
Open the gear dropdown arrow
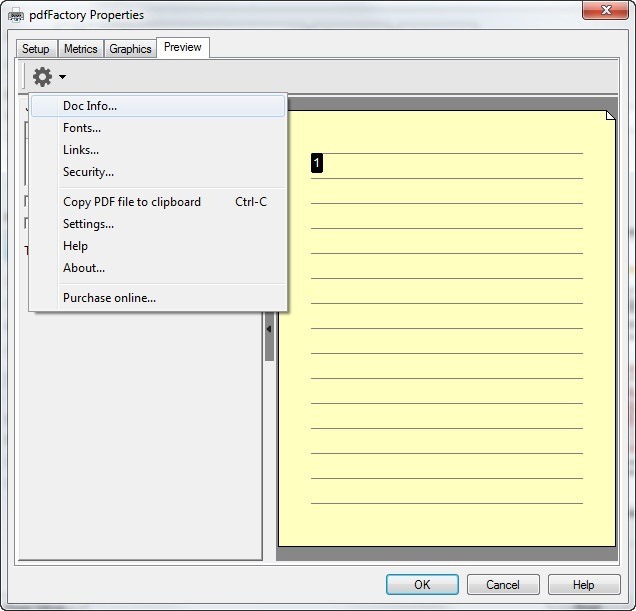pos(62,77)
